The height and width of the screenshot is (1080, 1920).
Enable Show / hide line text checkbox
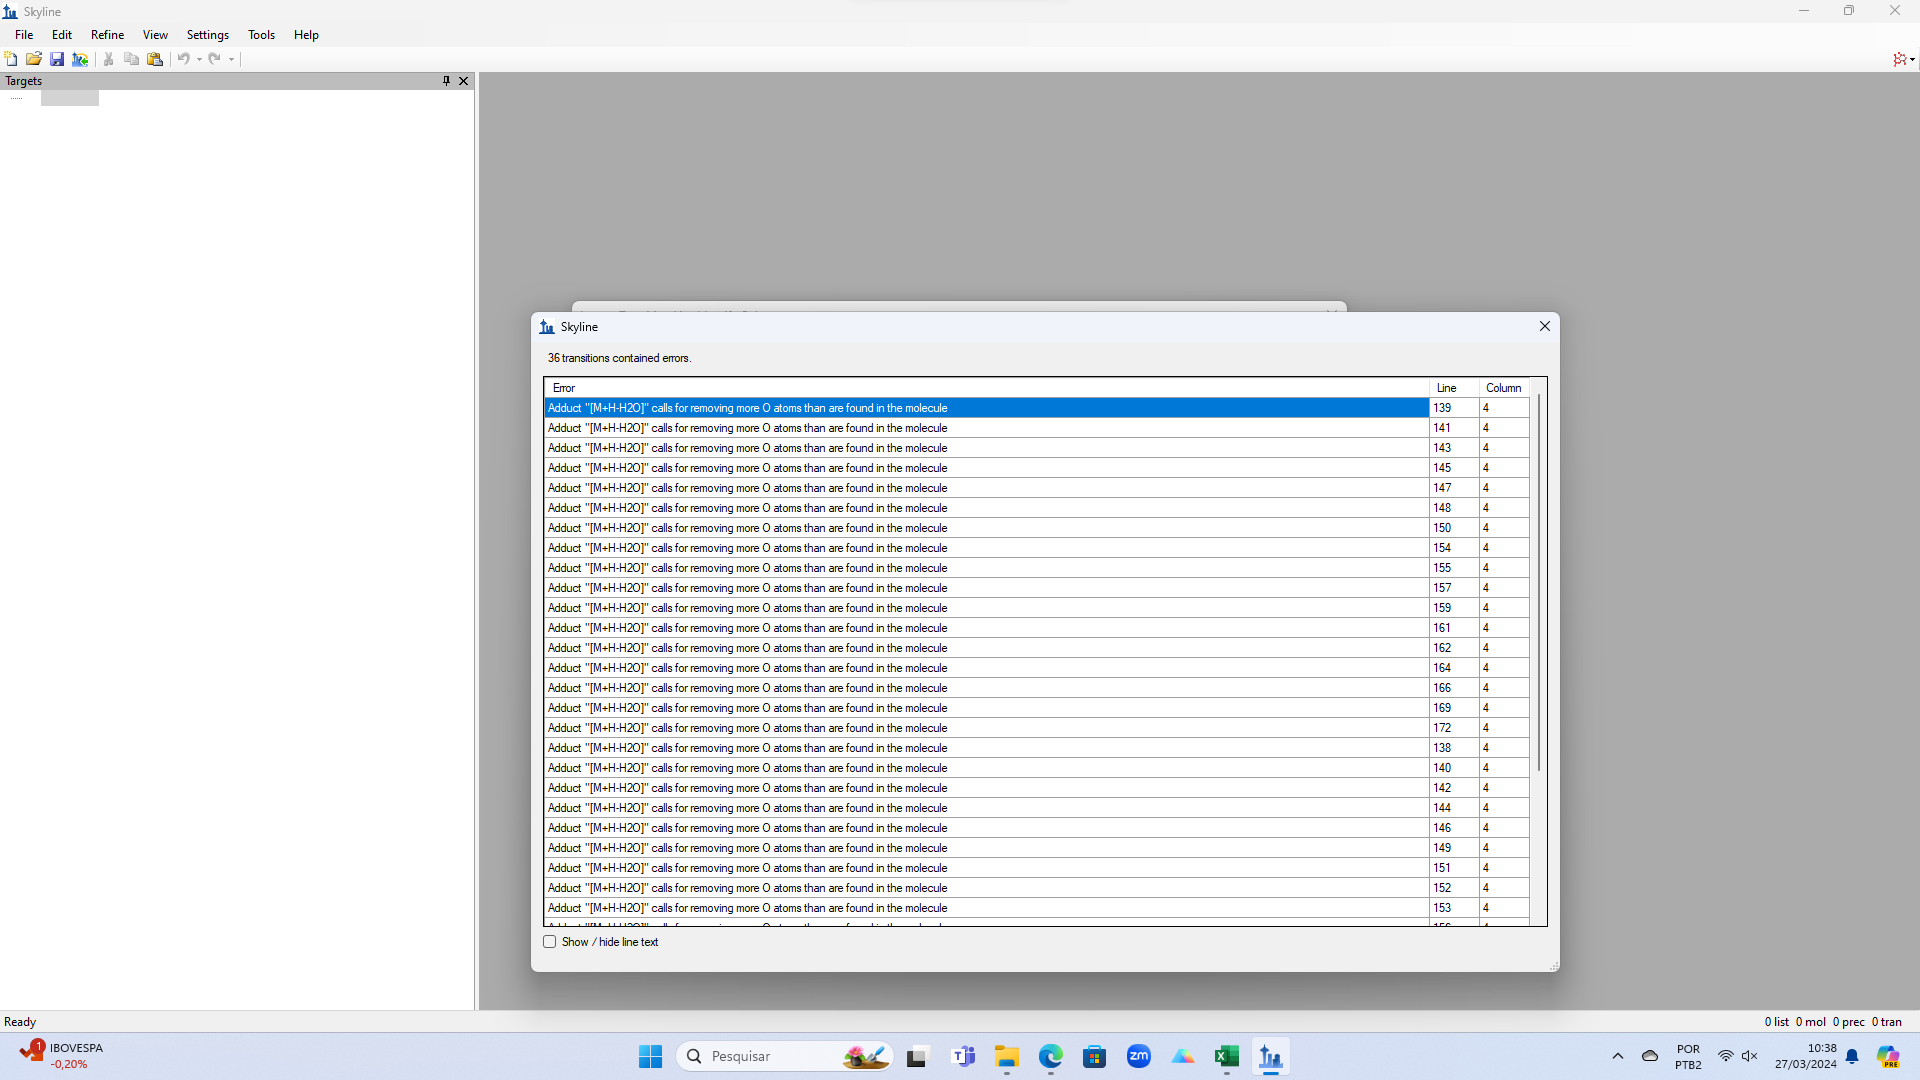coord(550,942)
